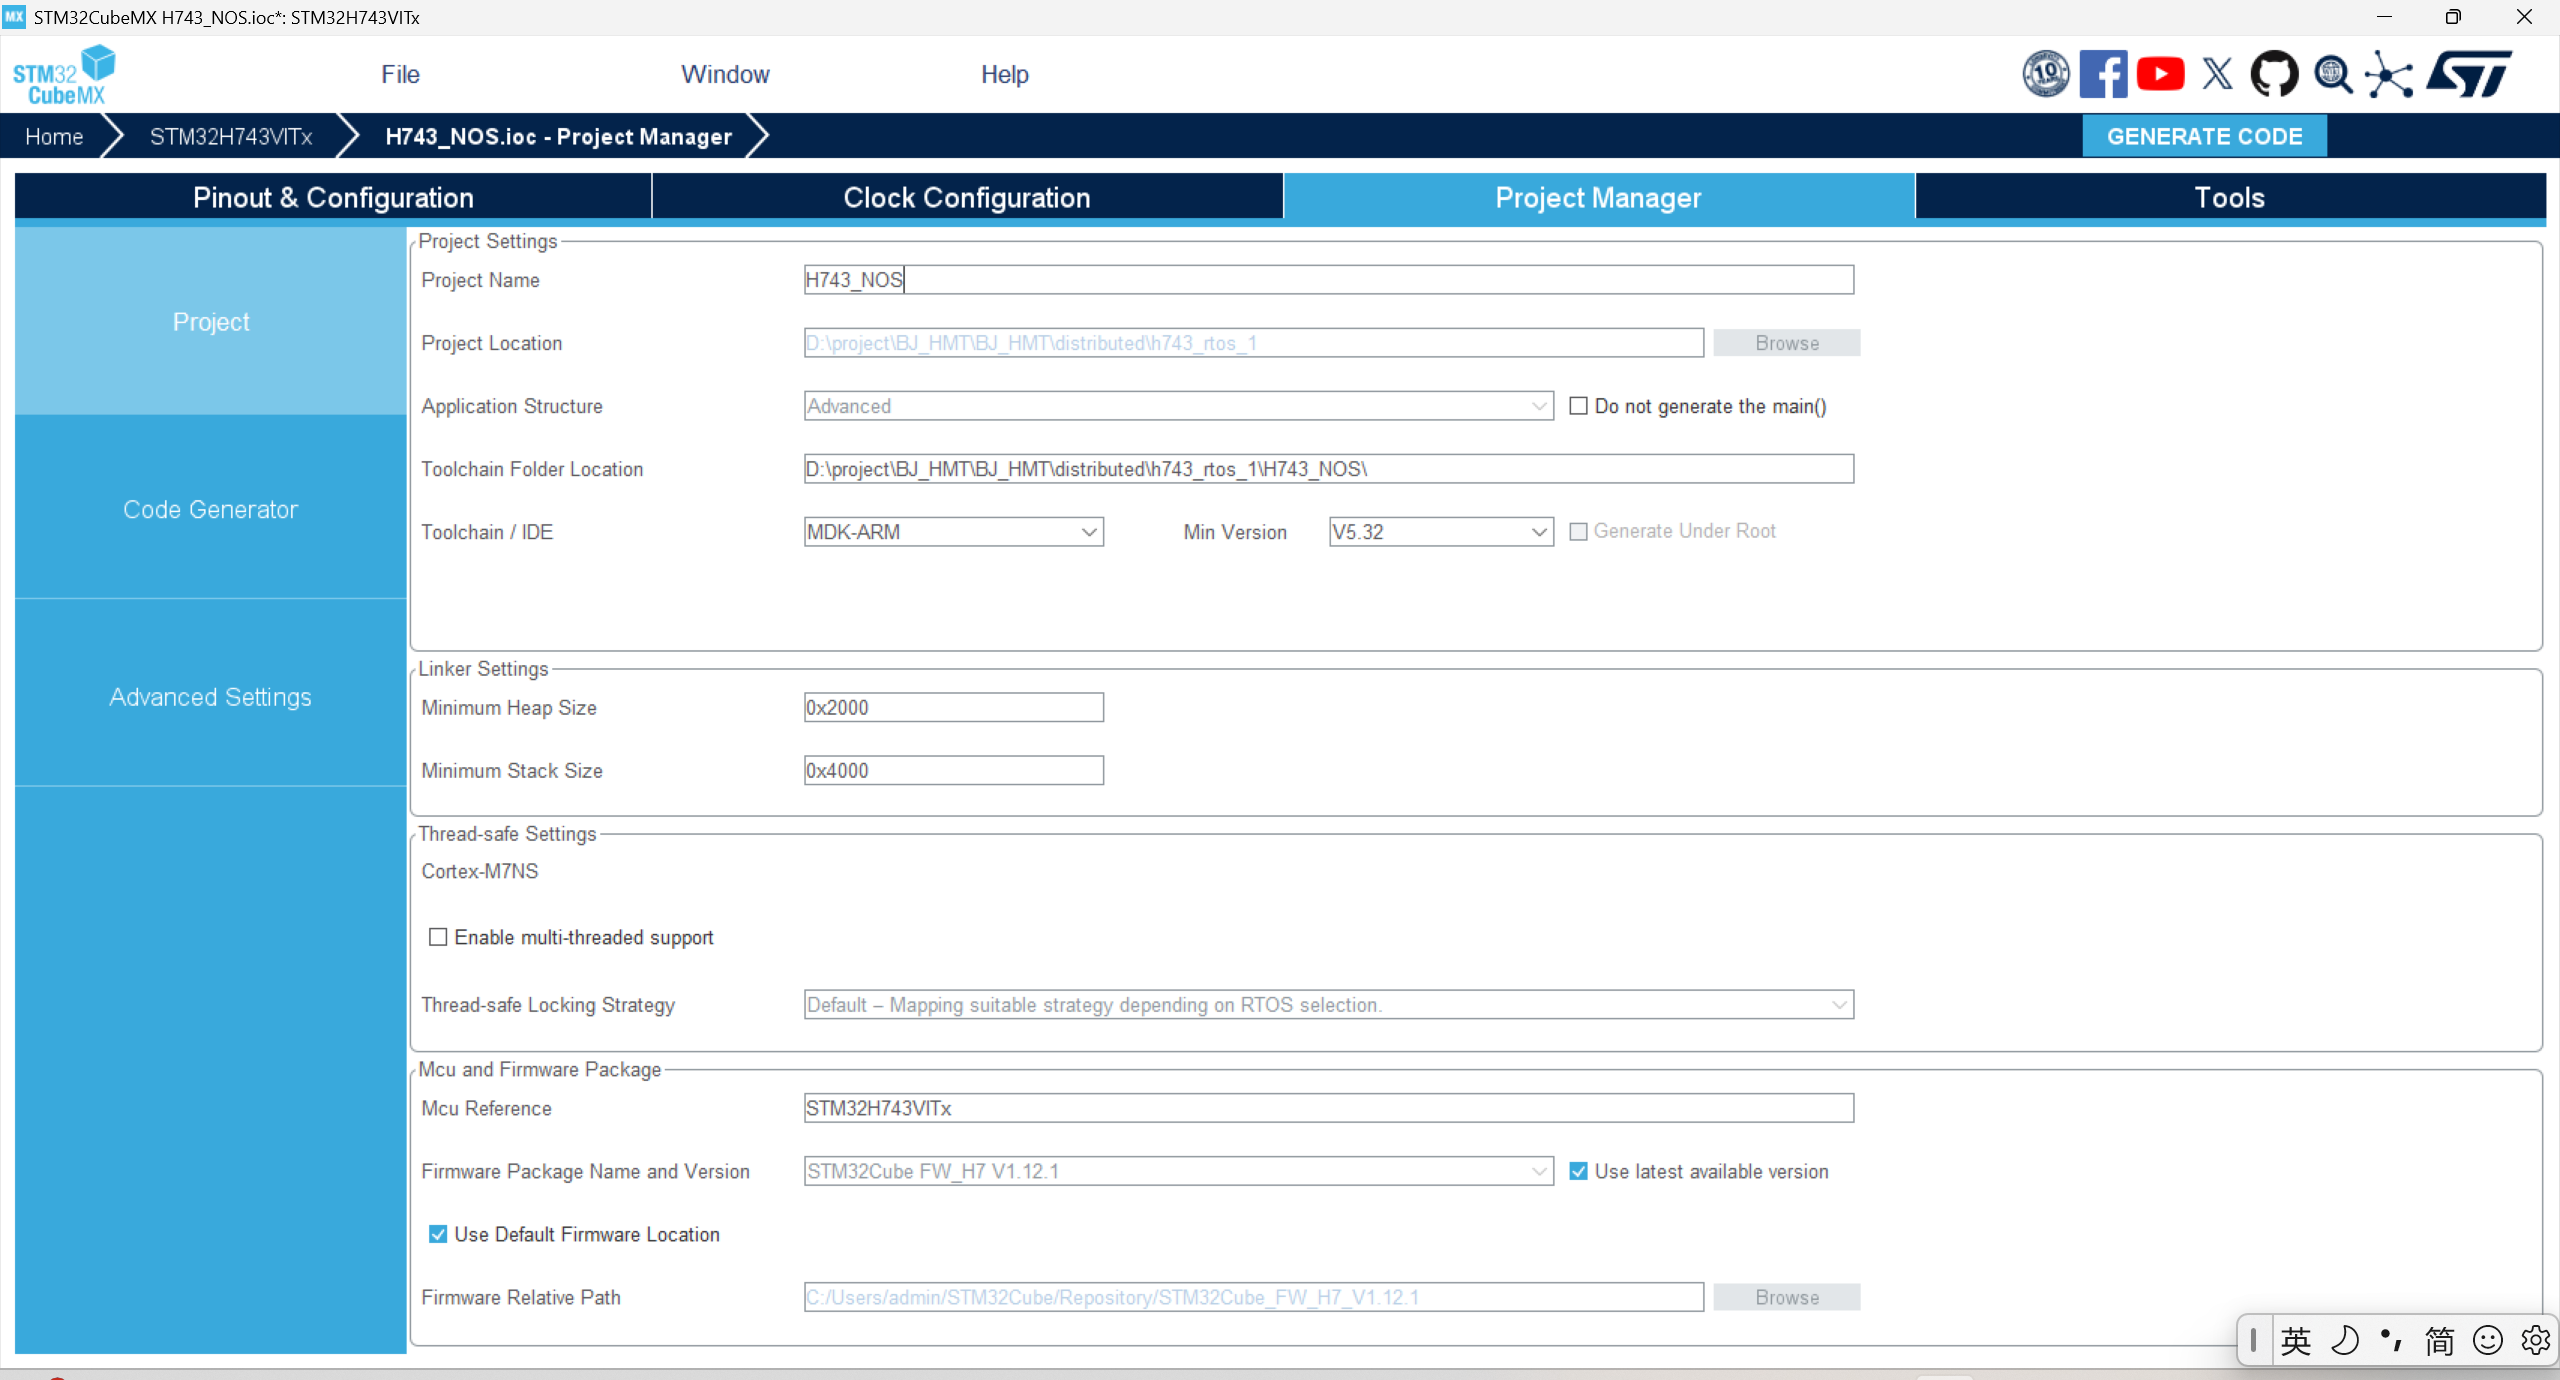Uncheck Use Default Firmware Location
This screenshot has width=2560, height=1380.
pos(438,1234)
